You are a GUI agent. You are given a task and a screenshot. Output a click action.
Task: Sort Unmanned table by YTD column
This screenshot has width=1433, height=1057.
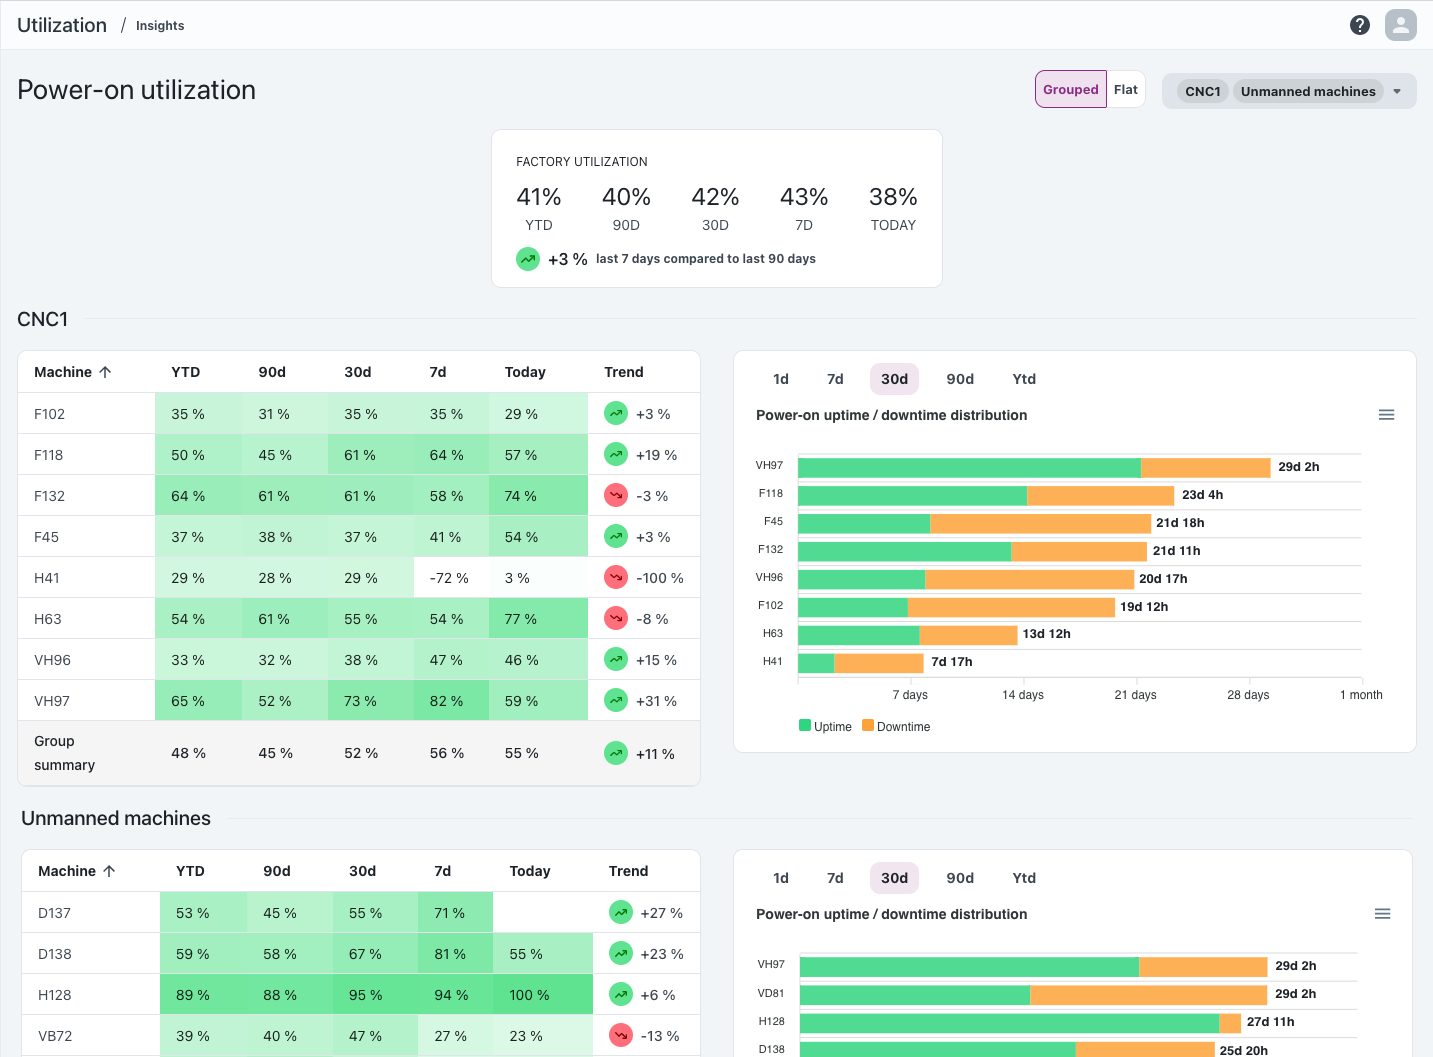click(x=190, y=871)
